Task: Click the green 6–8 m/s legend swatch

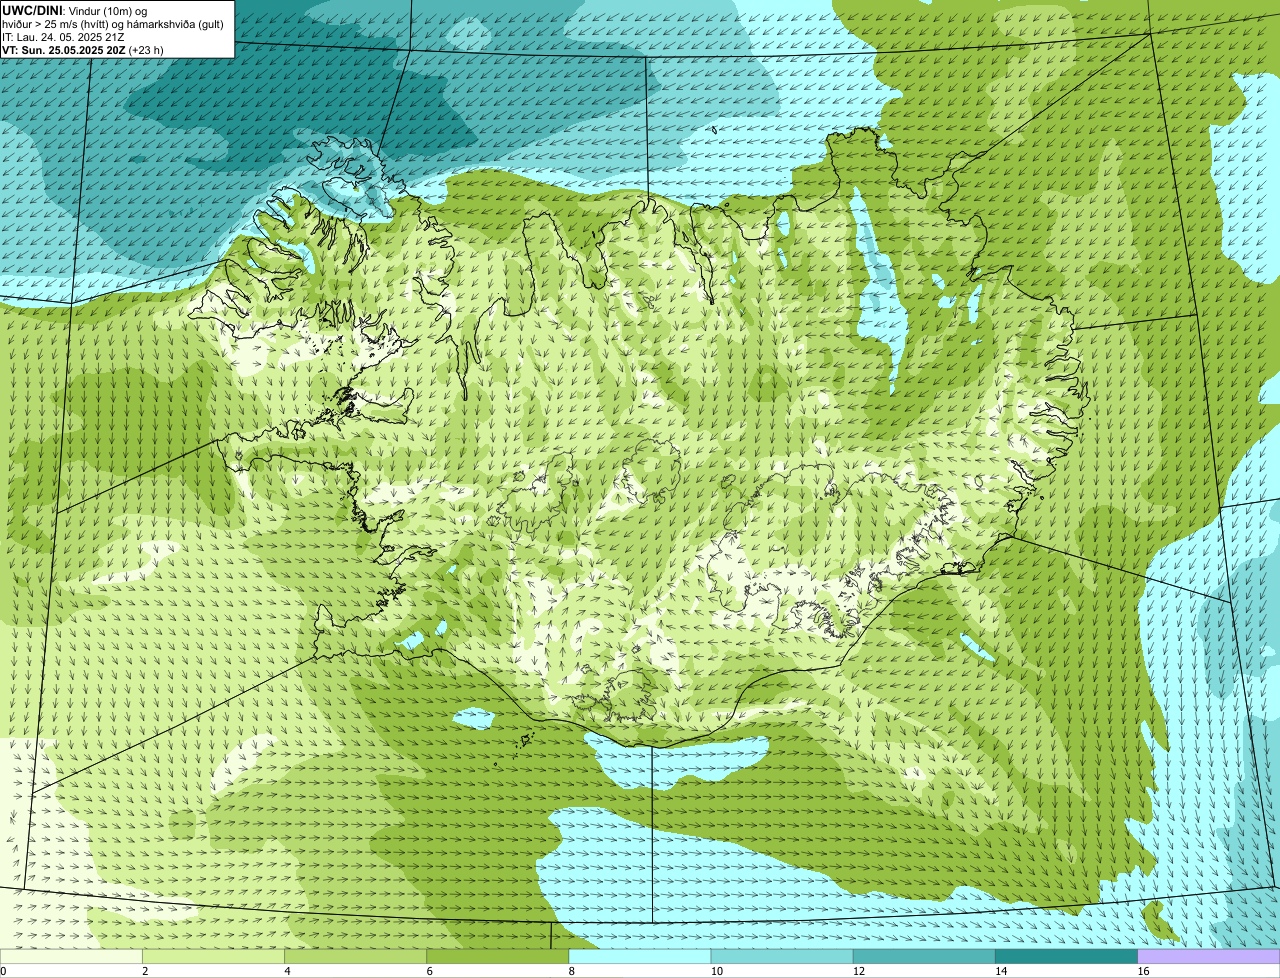Action: pos(497,956)
